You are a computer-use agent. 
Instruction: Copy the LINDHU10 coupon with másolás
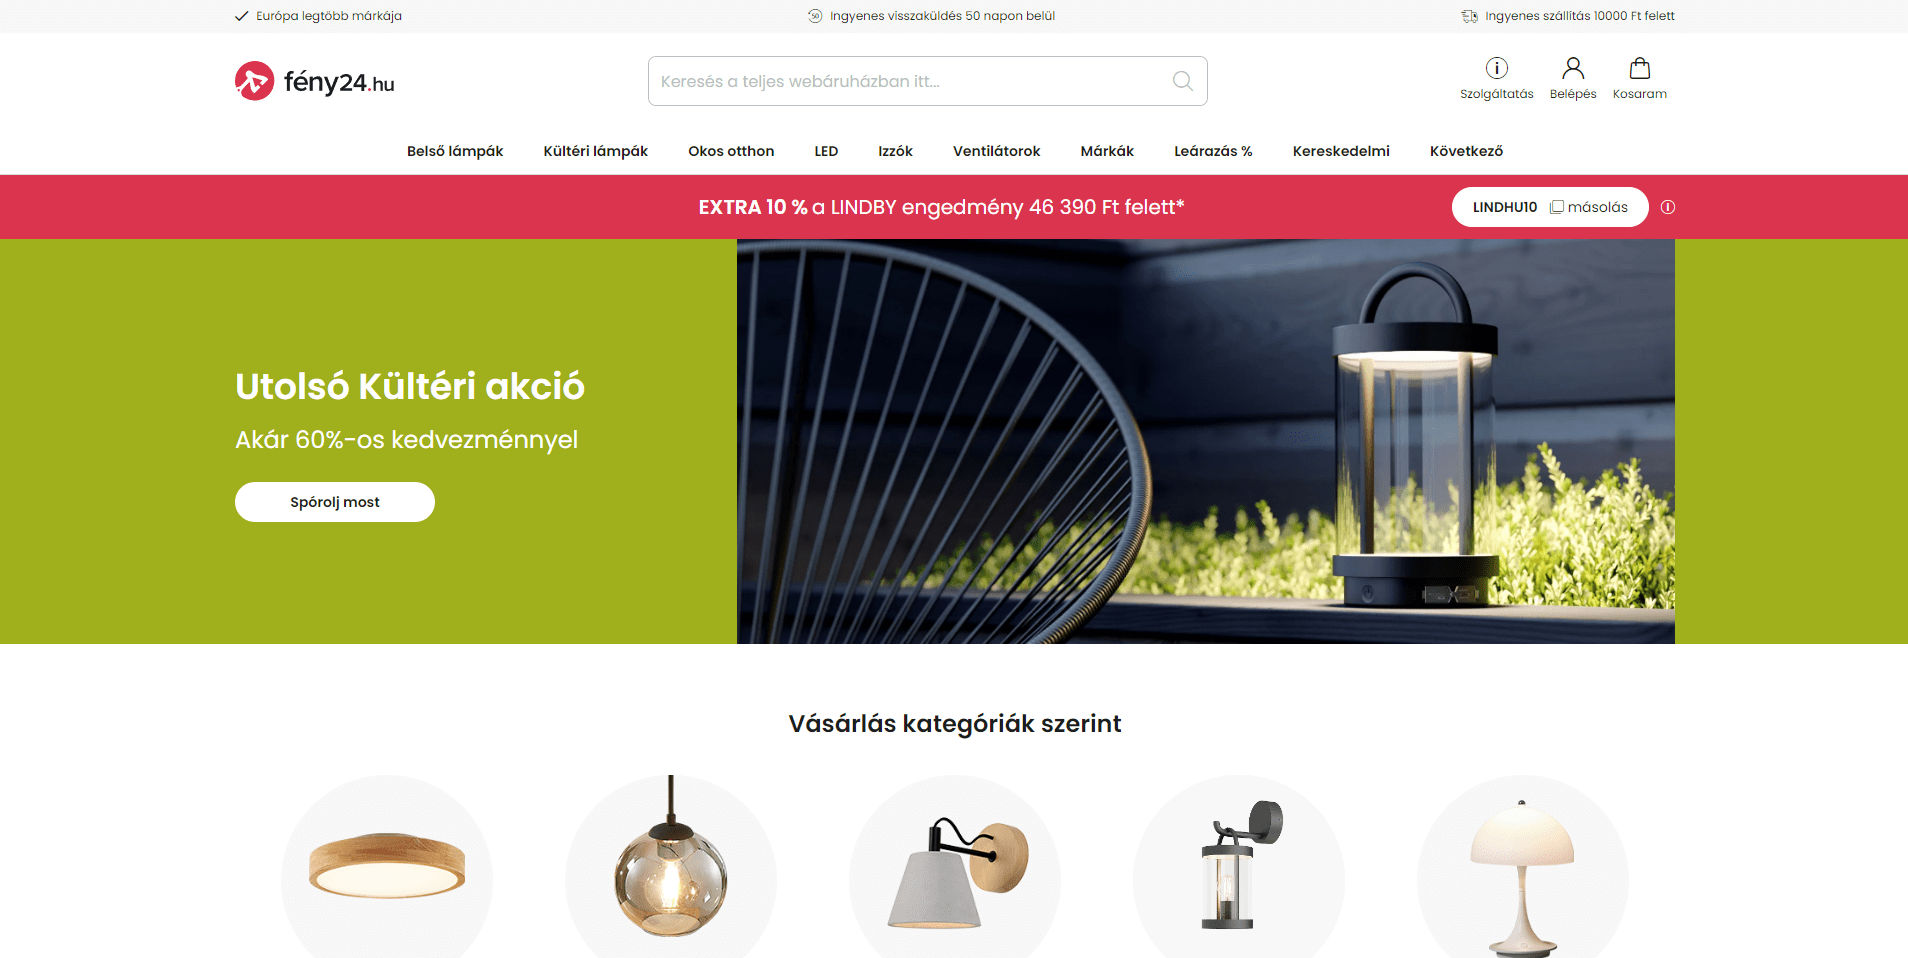1589,207
